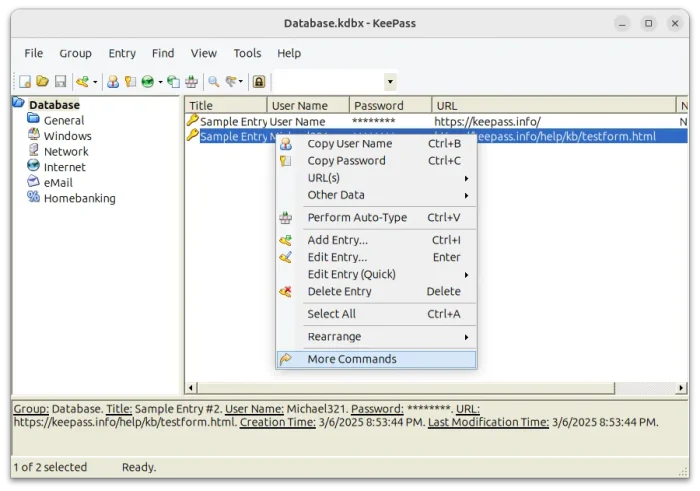Expand the Other Data submenu
The width and height of the screenshot is (700, 491).
click(376, 195)
